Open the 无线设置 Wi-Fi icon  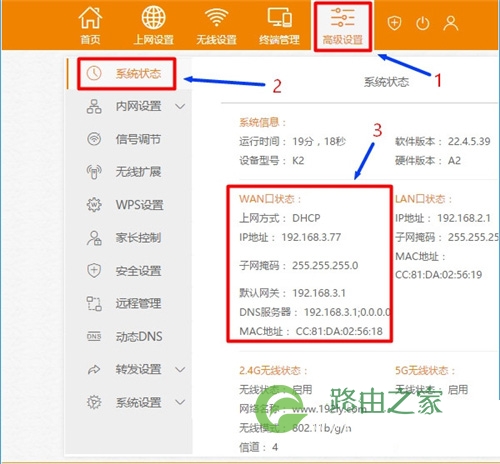pos(216,17)
